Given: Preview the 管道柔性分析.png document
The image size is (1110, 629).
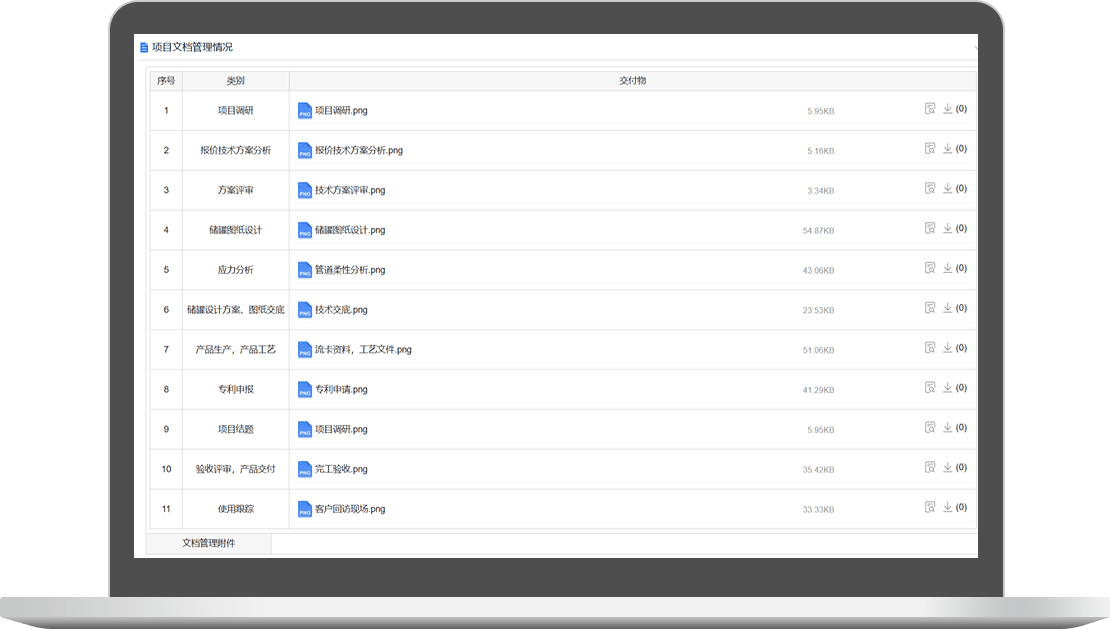Looking at the screenshot, I should tap(929, 268).
